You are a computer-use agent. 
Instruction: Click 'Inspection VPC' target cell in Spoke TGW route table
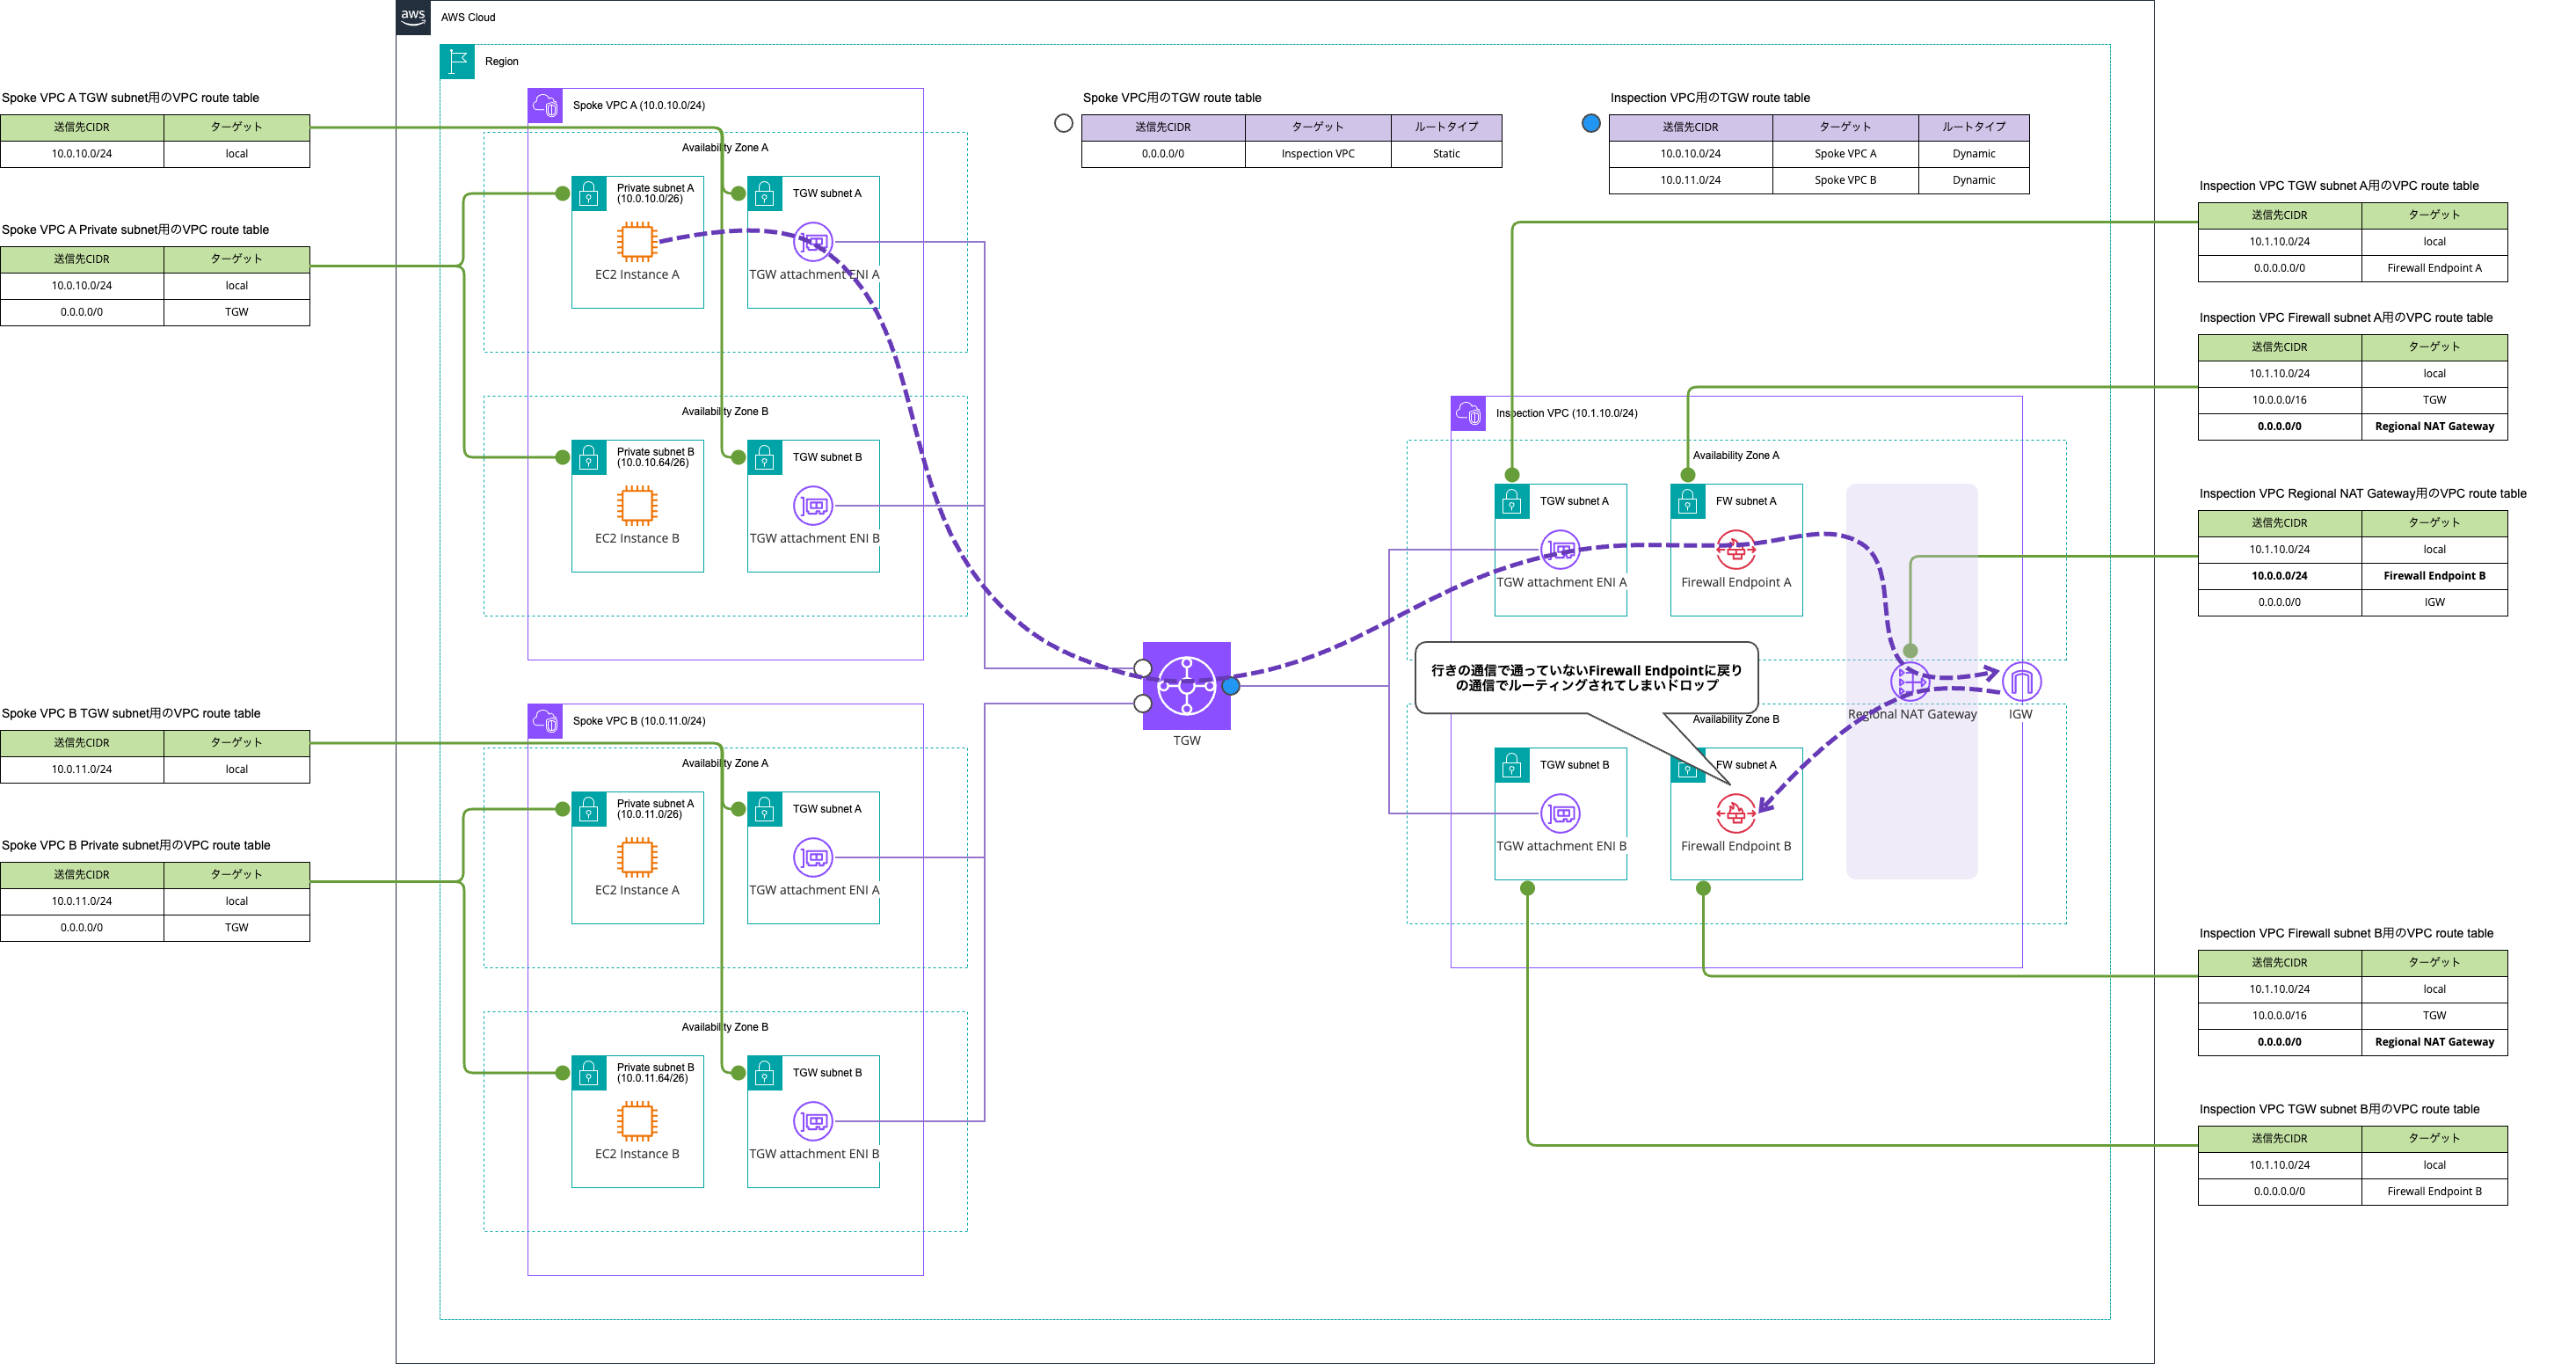pos(1318,154)
